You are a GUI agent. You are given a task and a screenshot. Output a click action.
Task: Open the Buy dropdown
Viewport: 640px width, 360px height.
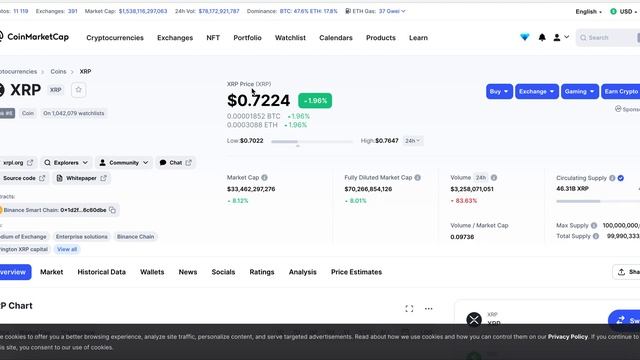tap(499, 91)
